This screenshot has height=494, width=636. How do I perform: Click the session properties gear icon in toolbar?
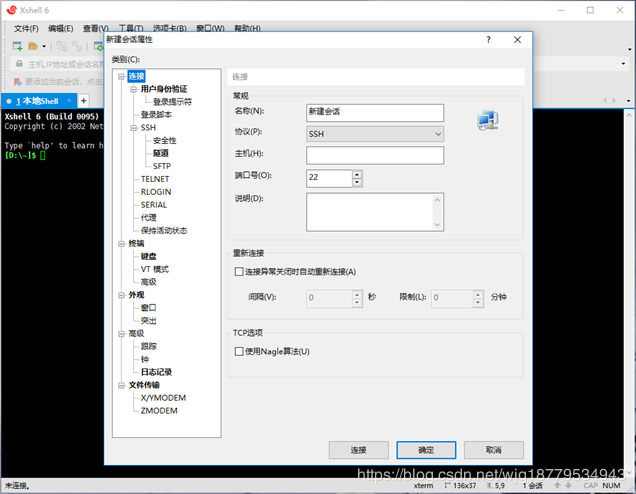tap(99, 46)
